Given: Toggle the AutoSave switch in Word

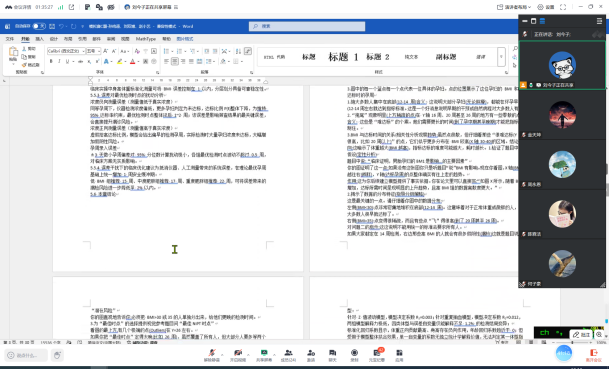Looking at the screenshot, I should coord(39,26).
